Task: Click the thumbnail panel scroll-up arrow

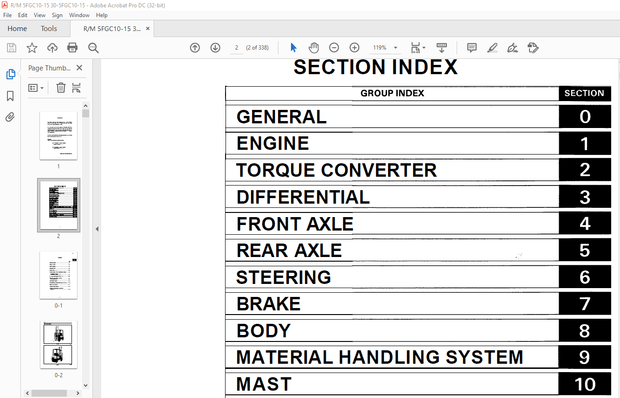Action: coord(85,106)
